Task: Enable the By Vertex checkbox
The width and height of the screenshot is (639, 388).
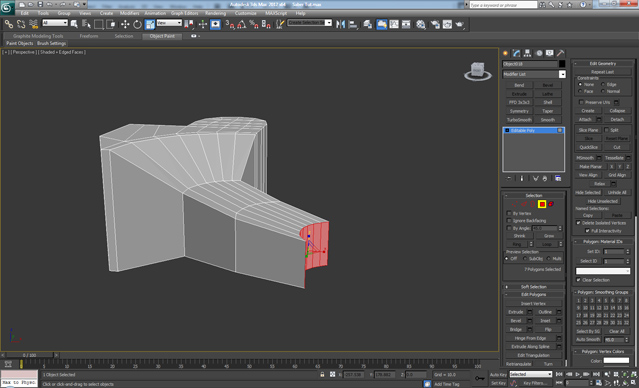Action: (509, 213)
